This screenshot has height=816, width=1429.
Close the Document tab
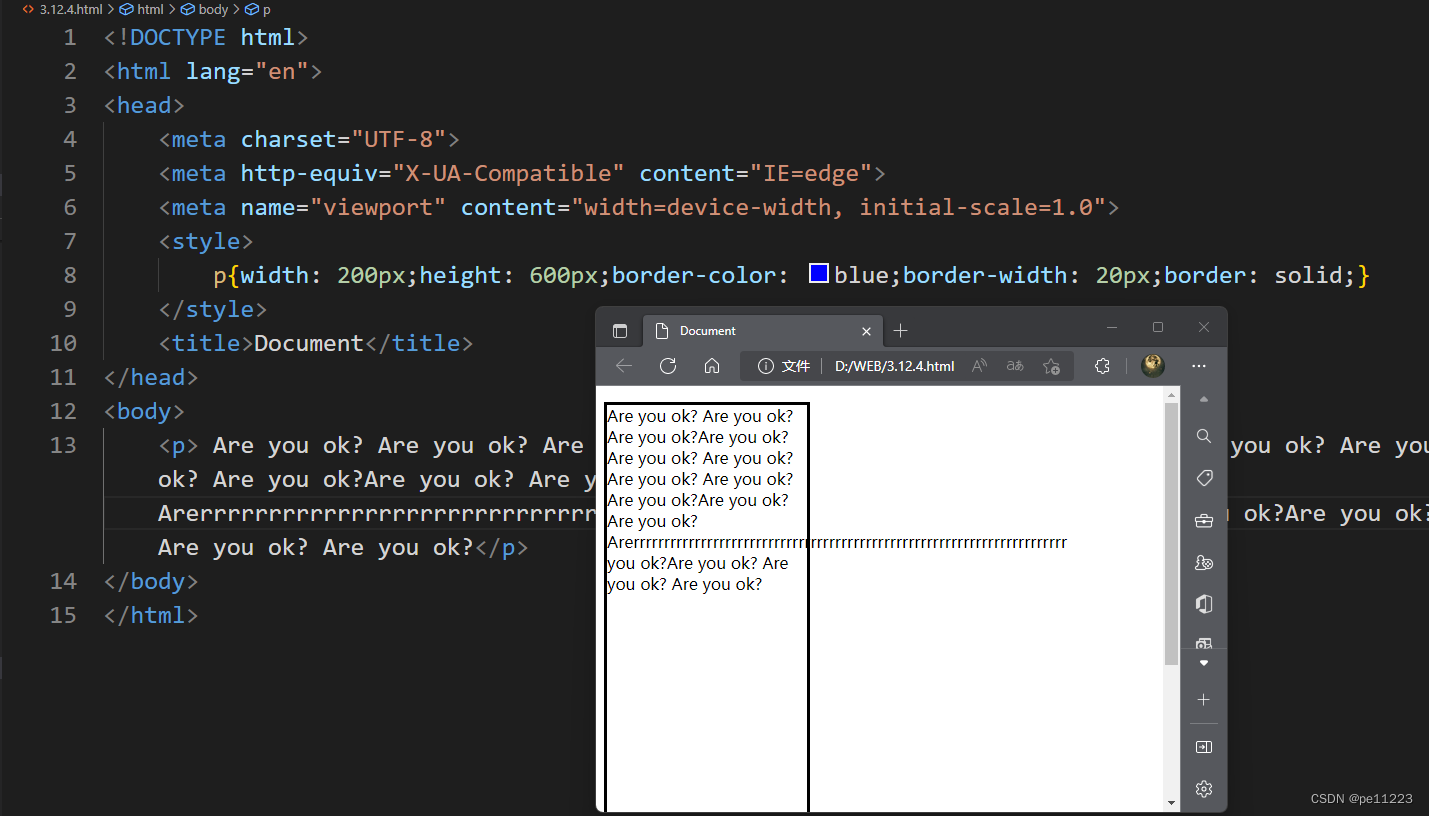click(x=866, y=331)
